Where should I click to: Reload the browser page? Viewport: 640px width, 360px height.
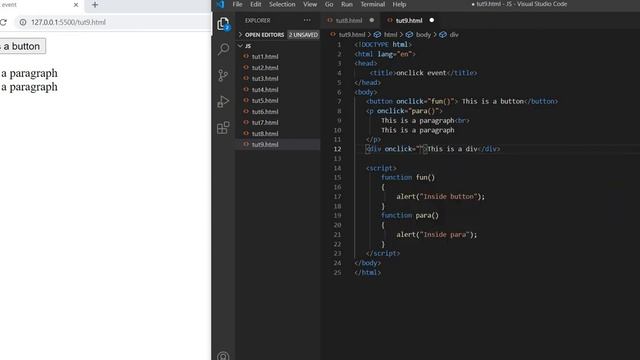pos(3,22)
